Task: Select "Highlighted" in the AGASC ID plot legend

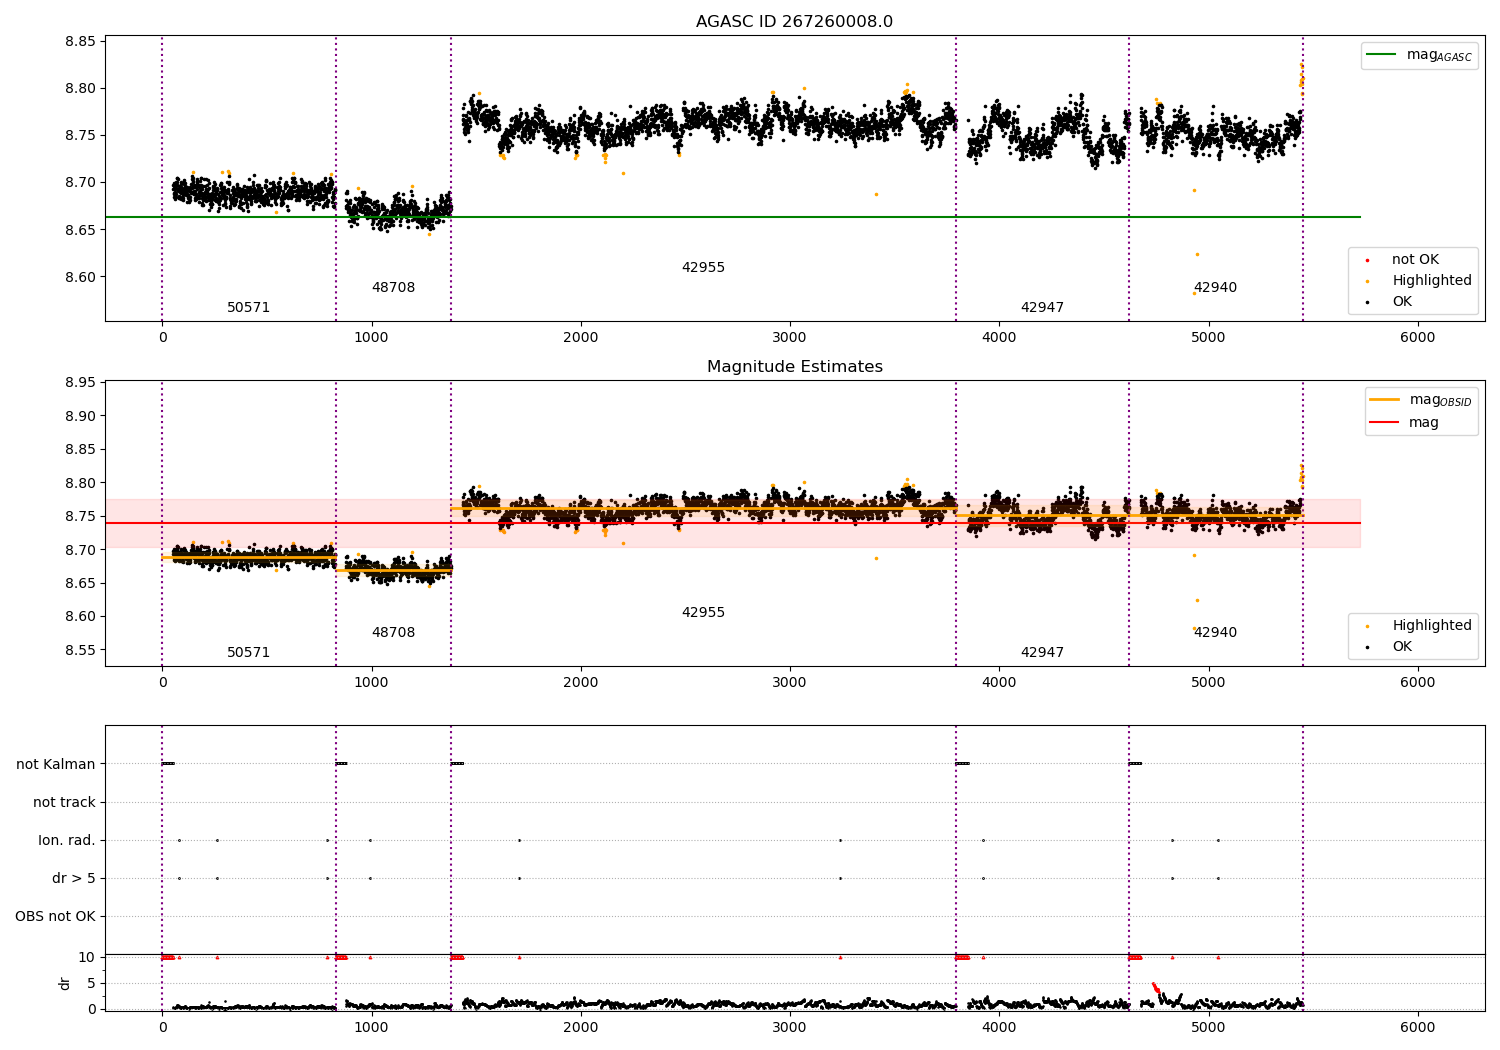Action: [x=1432, y=281]
